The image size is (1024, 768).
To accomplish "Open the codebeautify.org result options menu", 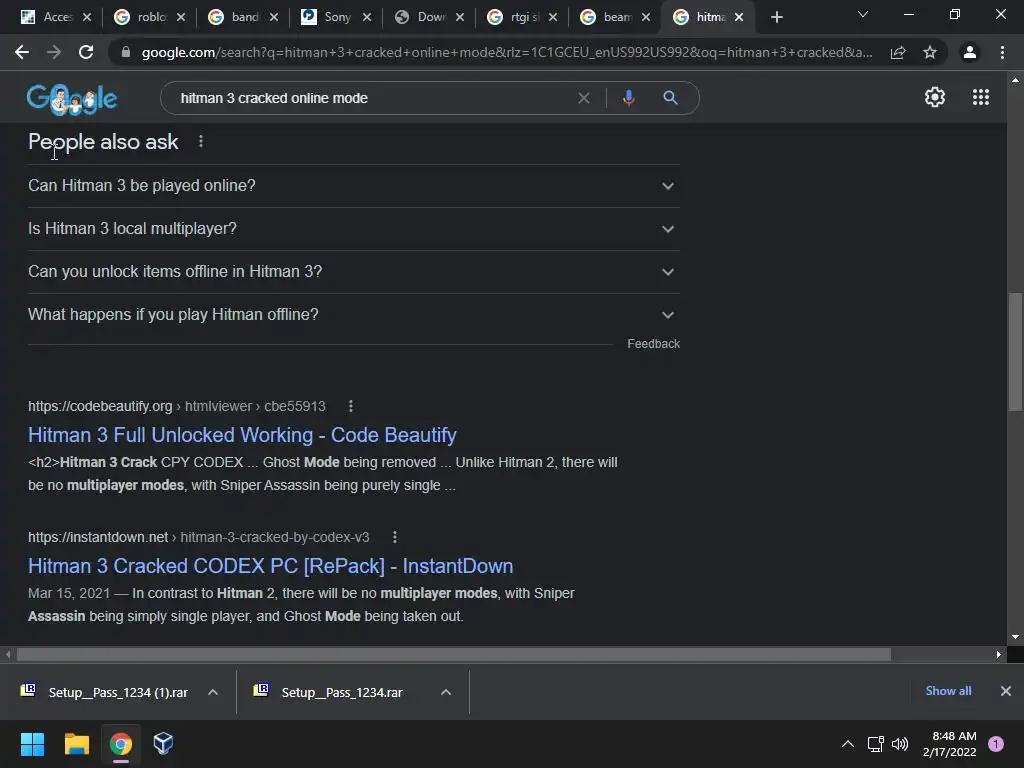I will click(351, 406).
